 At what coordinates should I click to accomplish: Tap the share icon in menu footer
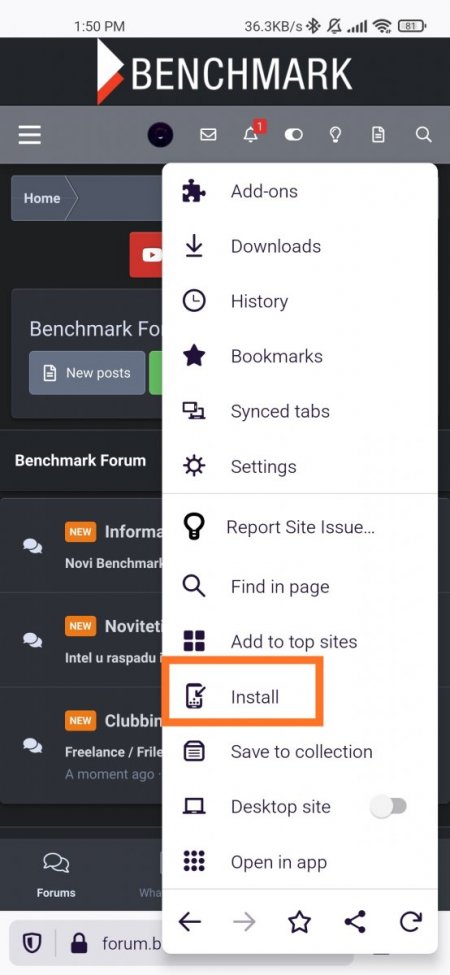(x=355, y=922)
